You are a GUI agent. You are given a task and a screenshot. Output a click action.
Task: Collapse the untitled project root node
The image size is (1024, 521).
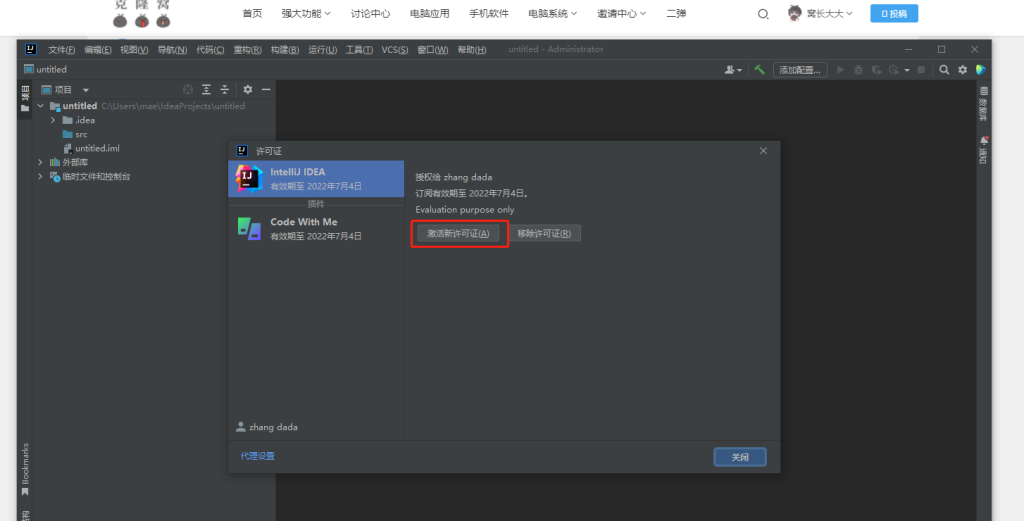tap(41, 106)
